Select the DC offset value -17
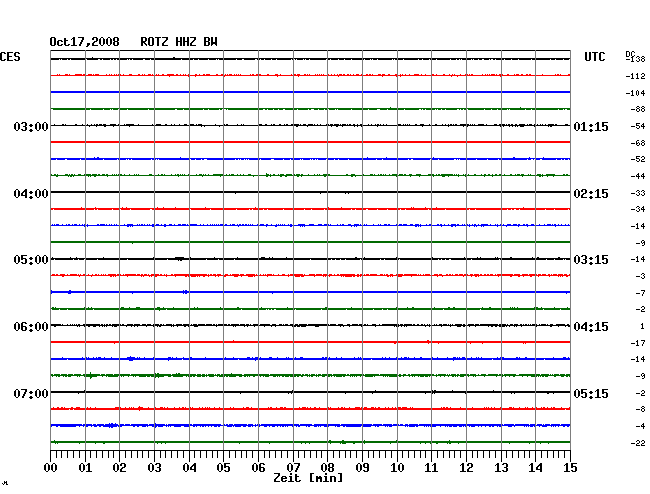This screenshot has height=494, width=650. (x=638, y=343)
